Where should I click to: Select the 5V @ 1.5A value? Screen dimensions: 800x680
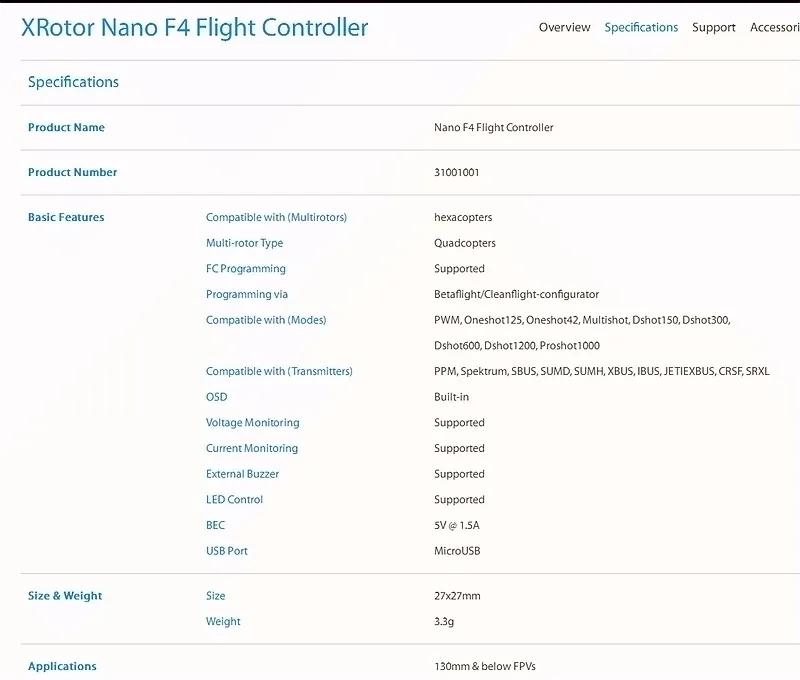(457, 525)
